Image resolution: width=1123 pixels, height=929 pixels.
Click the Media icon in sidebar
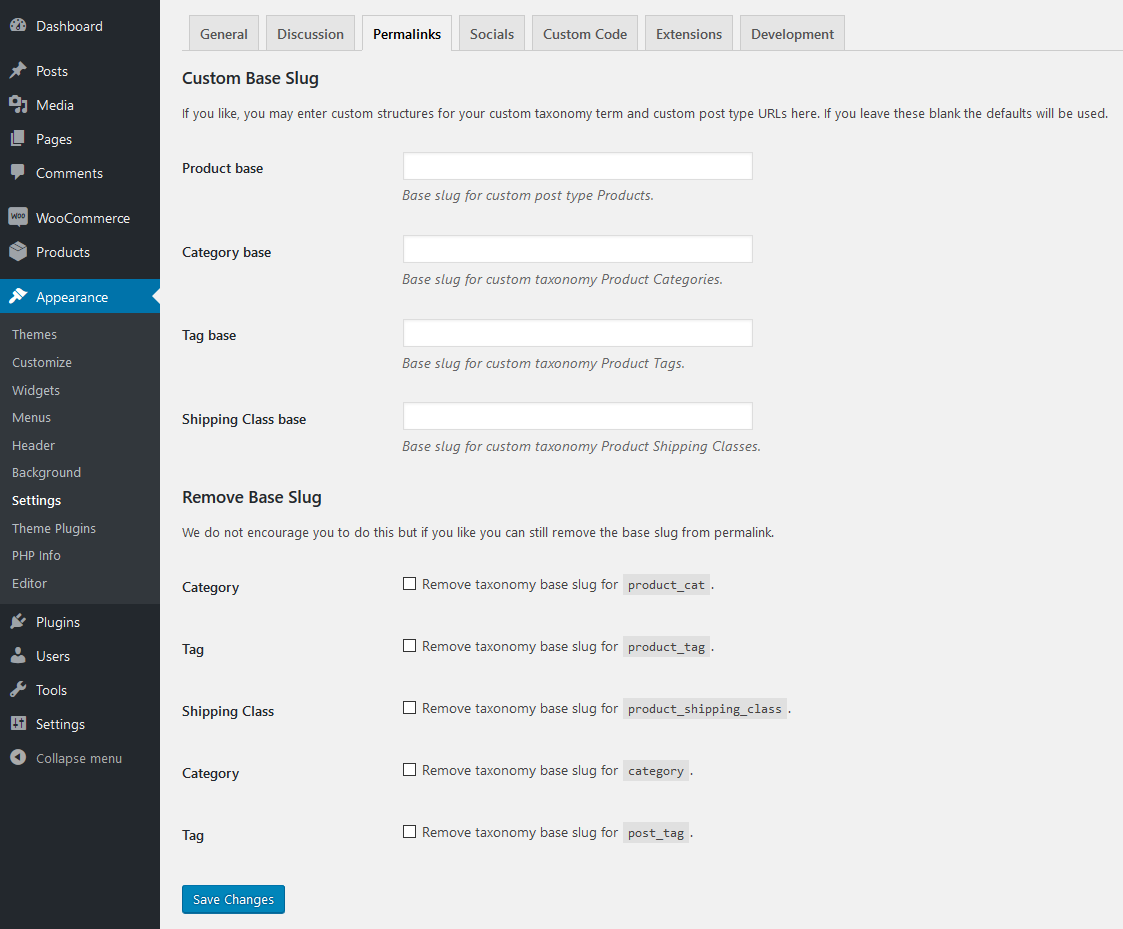pos(18,105)
